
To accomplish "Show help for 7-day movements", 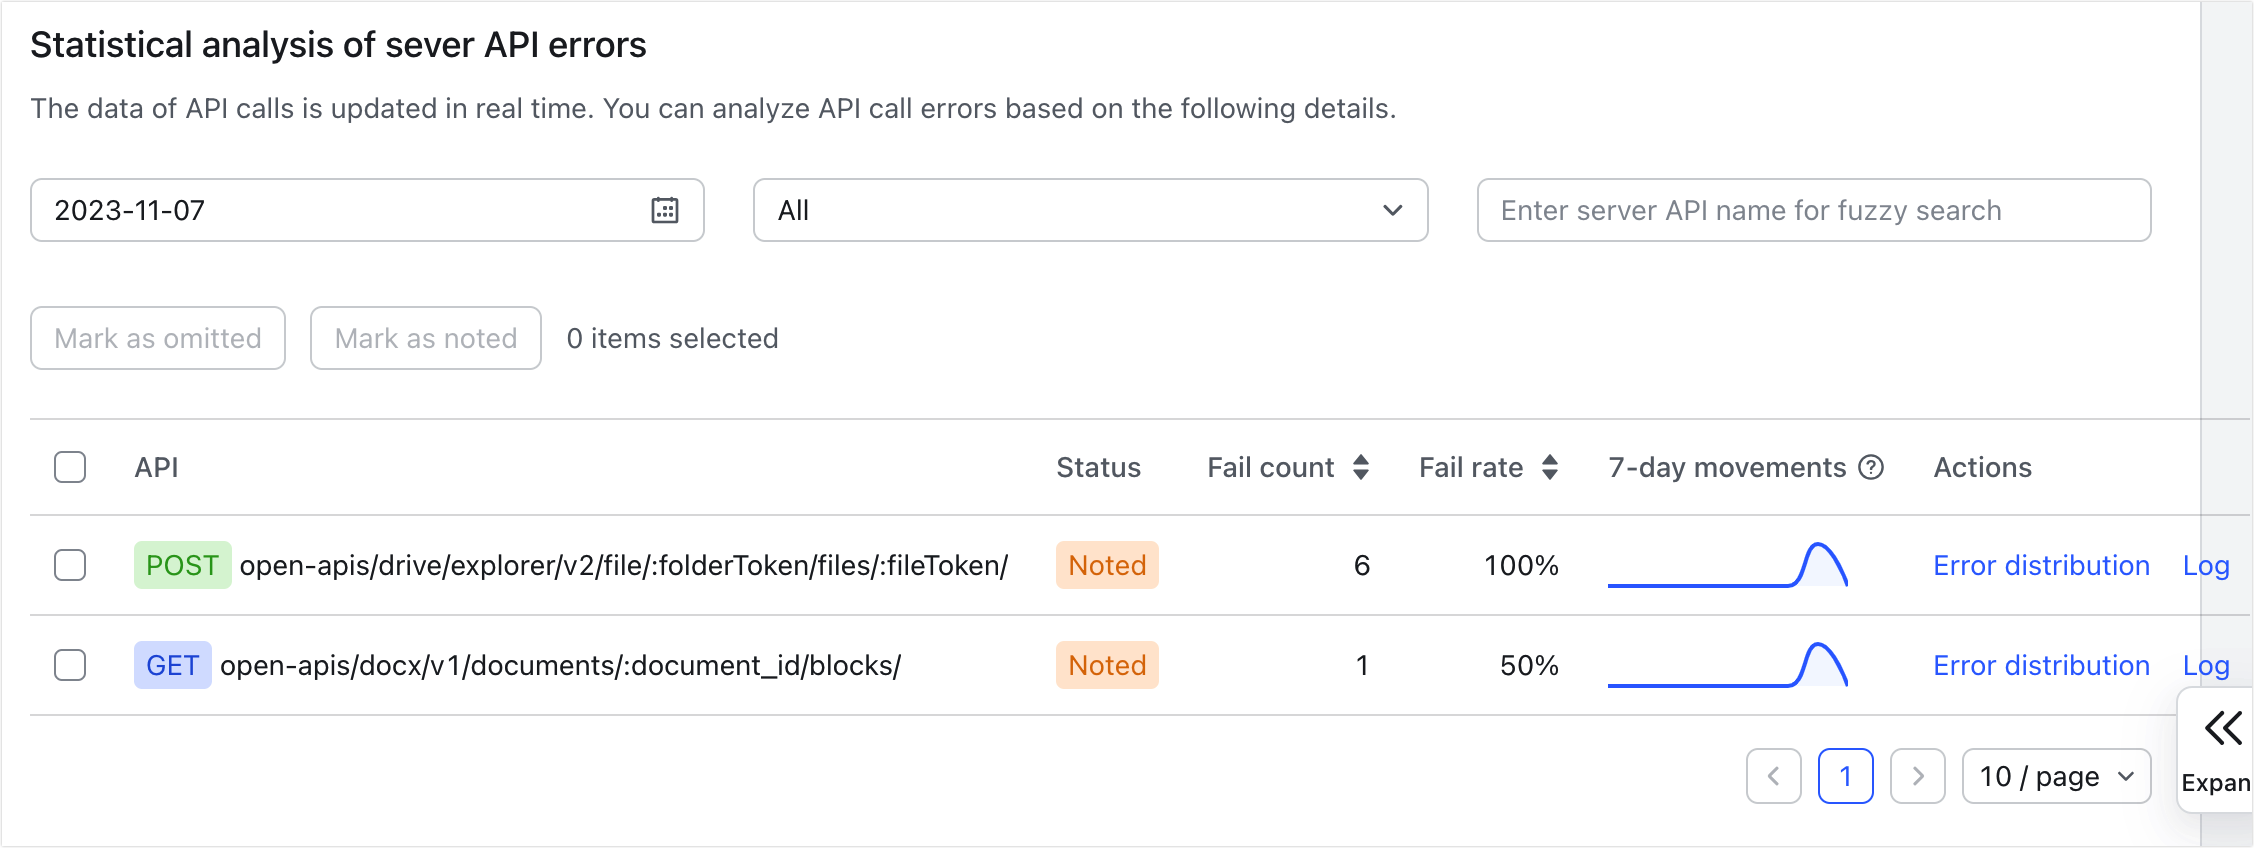I will pos(1871,467).
